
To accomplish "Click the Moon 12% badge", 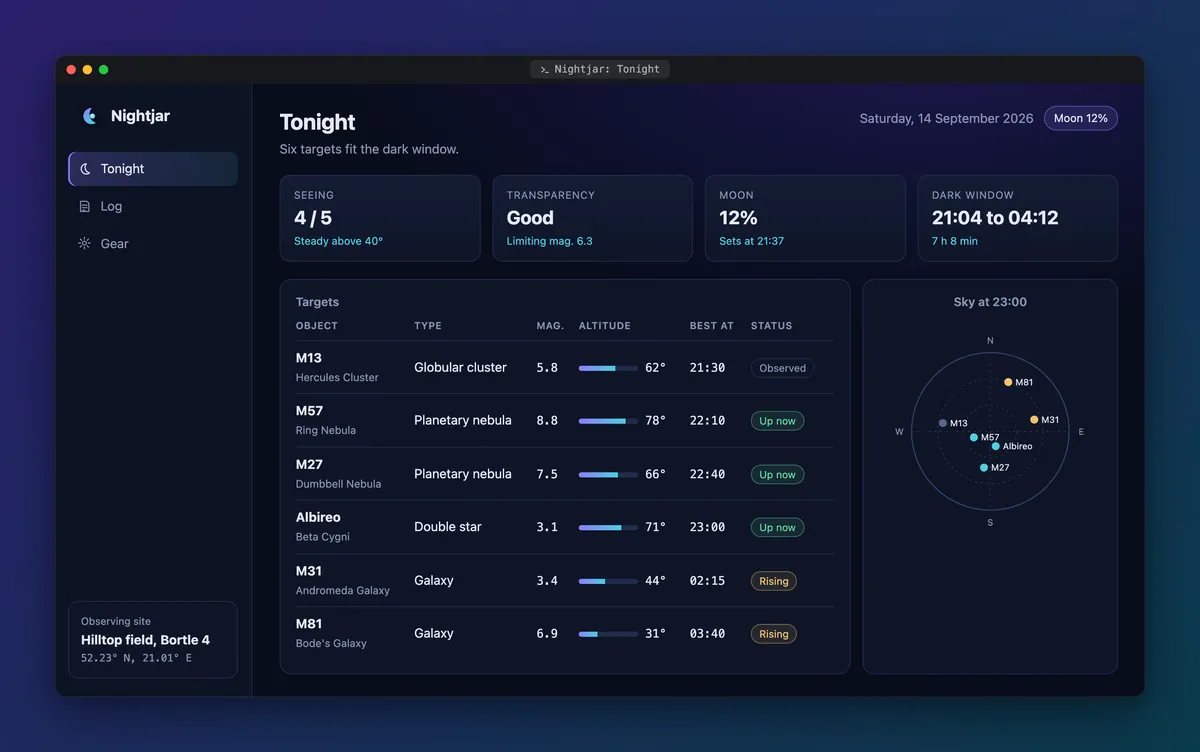I will click(x=1081, y=118).
